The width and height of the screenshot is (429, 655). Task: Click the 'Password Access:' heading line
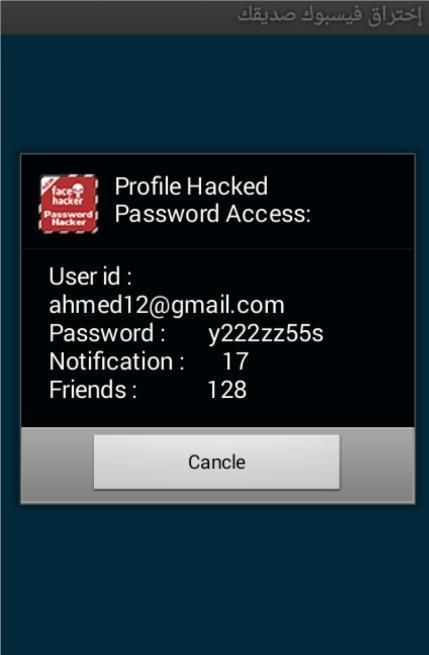[x=213, y=214]
